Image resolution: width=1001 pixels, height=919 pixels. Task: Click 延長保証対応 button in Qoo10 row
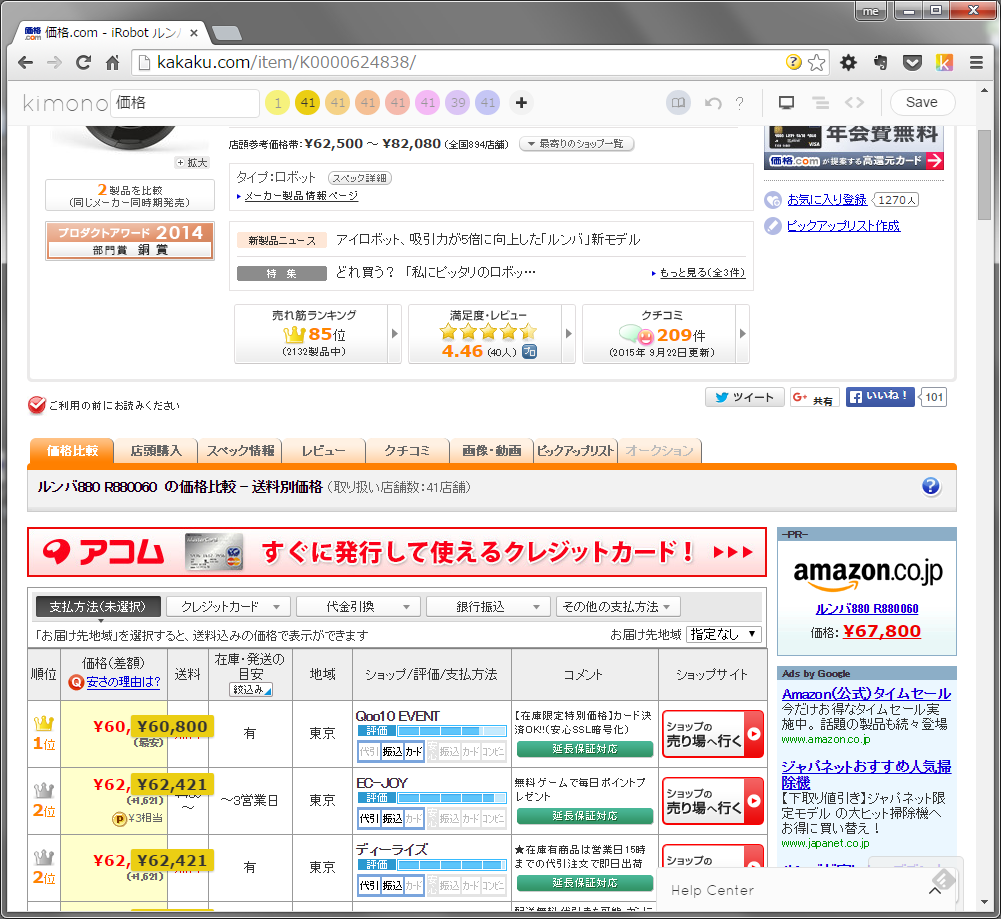click(x=585, y=749)
